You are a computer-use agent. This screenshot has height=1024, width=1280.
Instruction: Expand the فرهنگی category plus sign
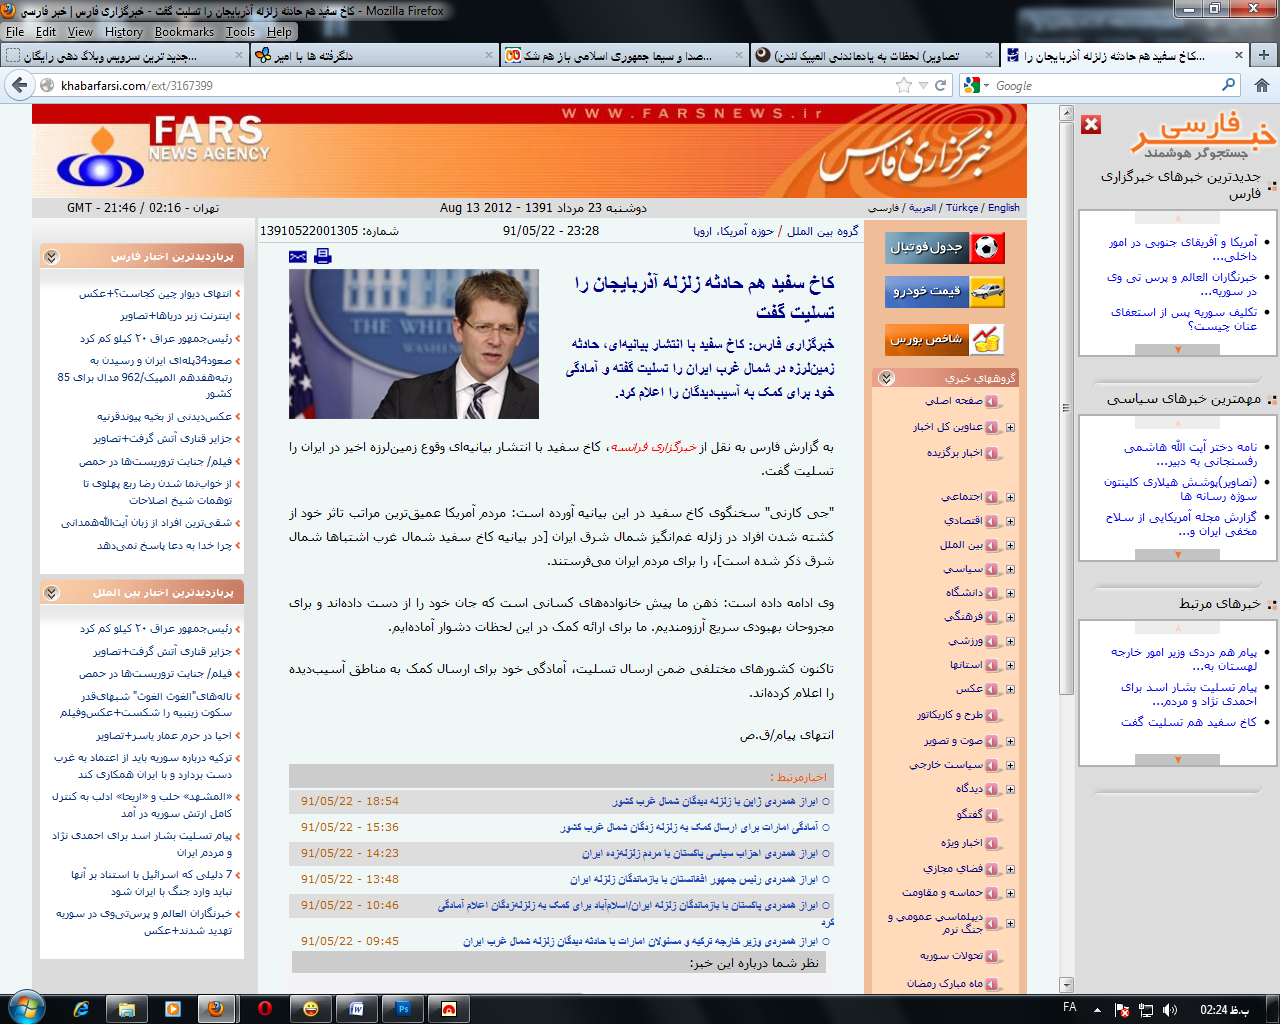point(1010,617)
